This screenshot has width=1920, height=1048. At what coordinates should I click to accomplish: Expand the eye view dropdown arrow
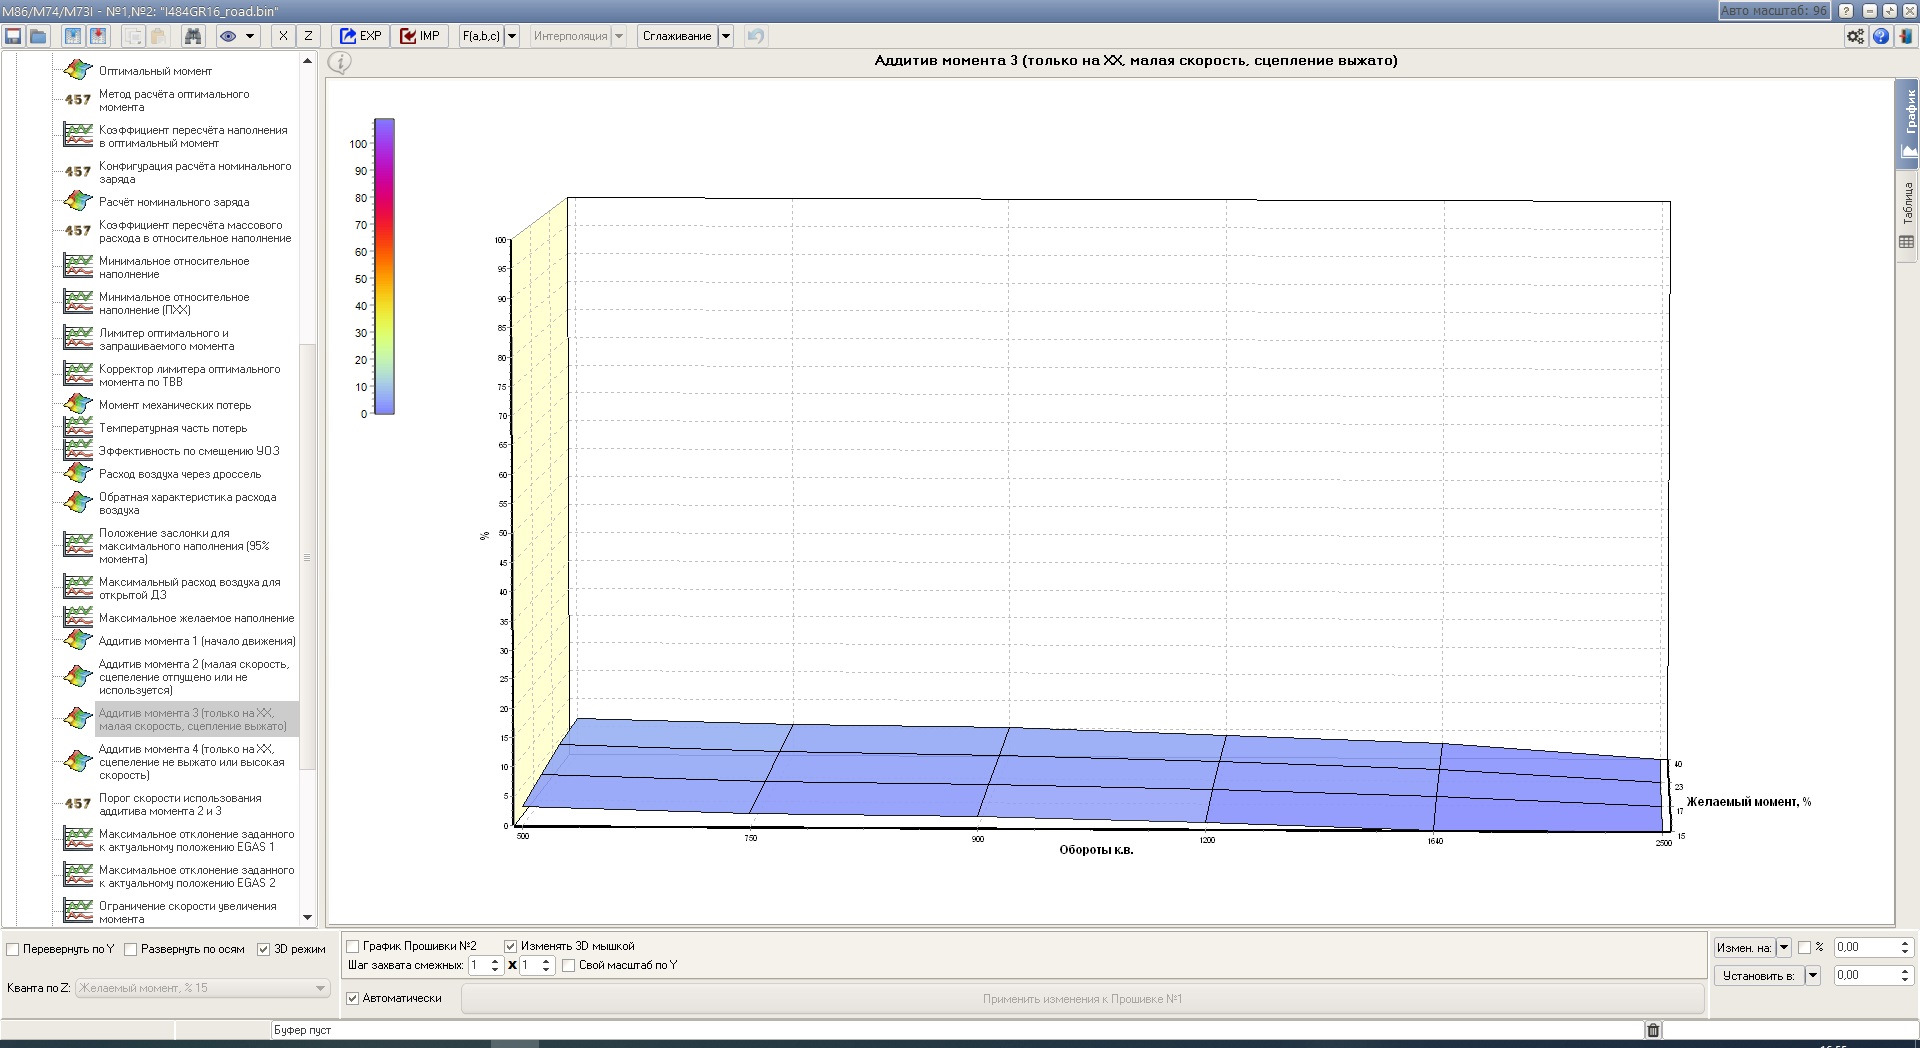tap(250, 36)
